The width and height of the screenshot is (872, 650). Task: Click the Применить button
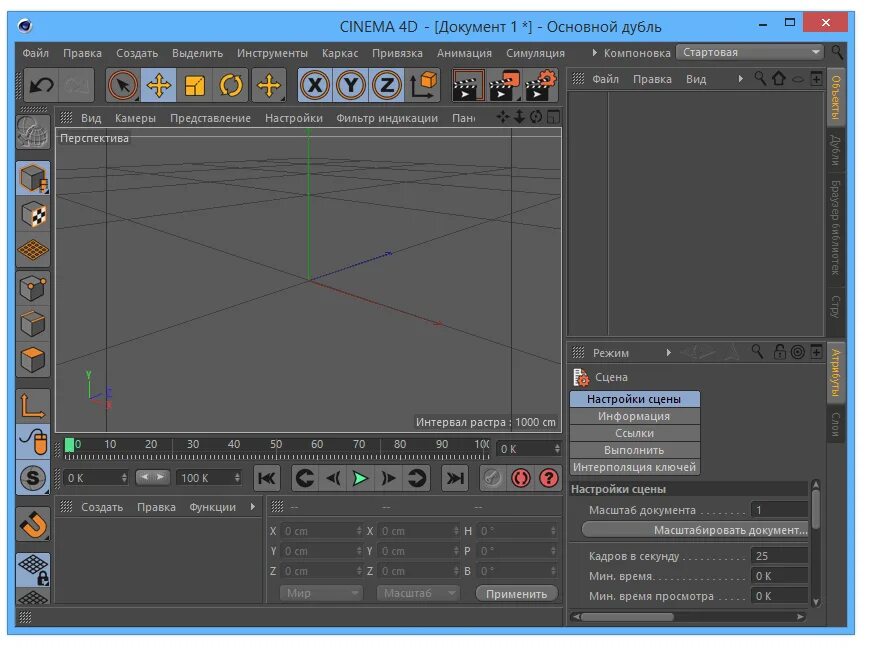[x=516, y=593]
